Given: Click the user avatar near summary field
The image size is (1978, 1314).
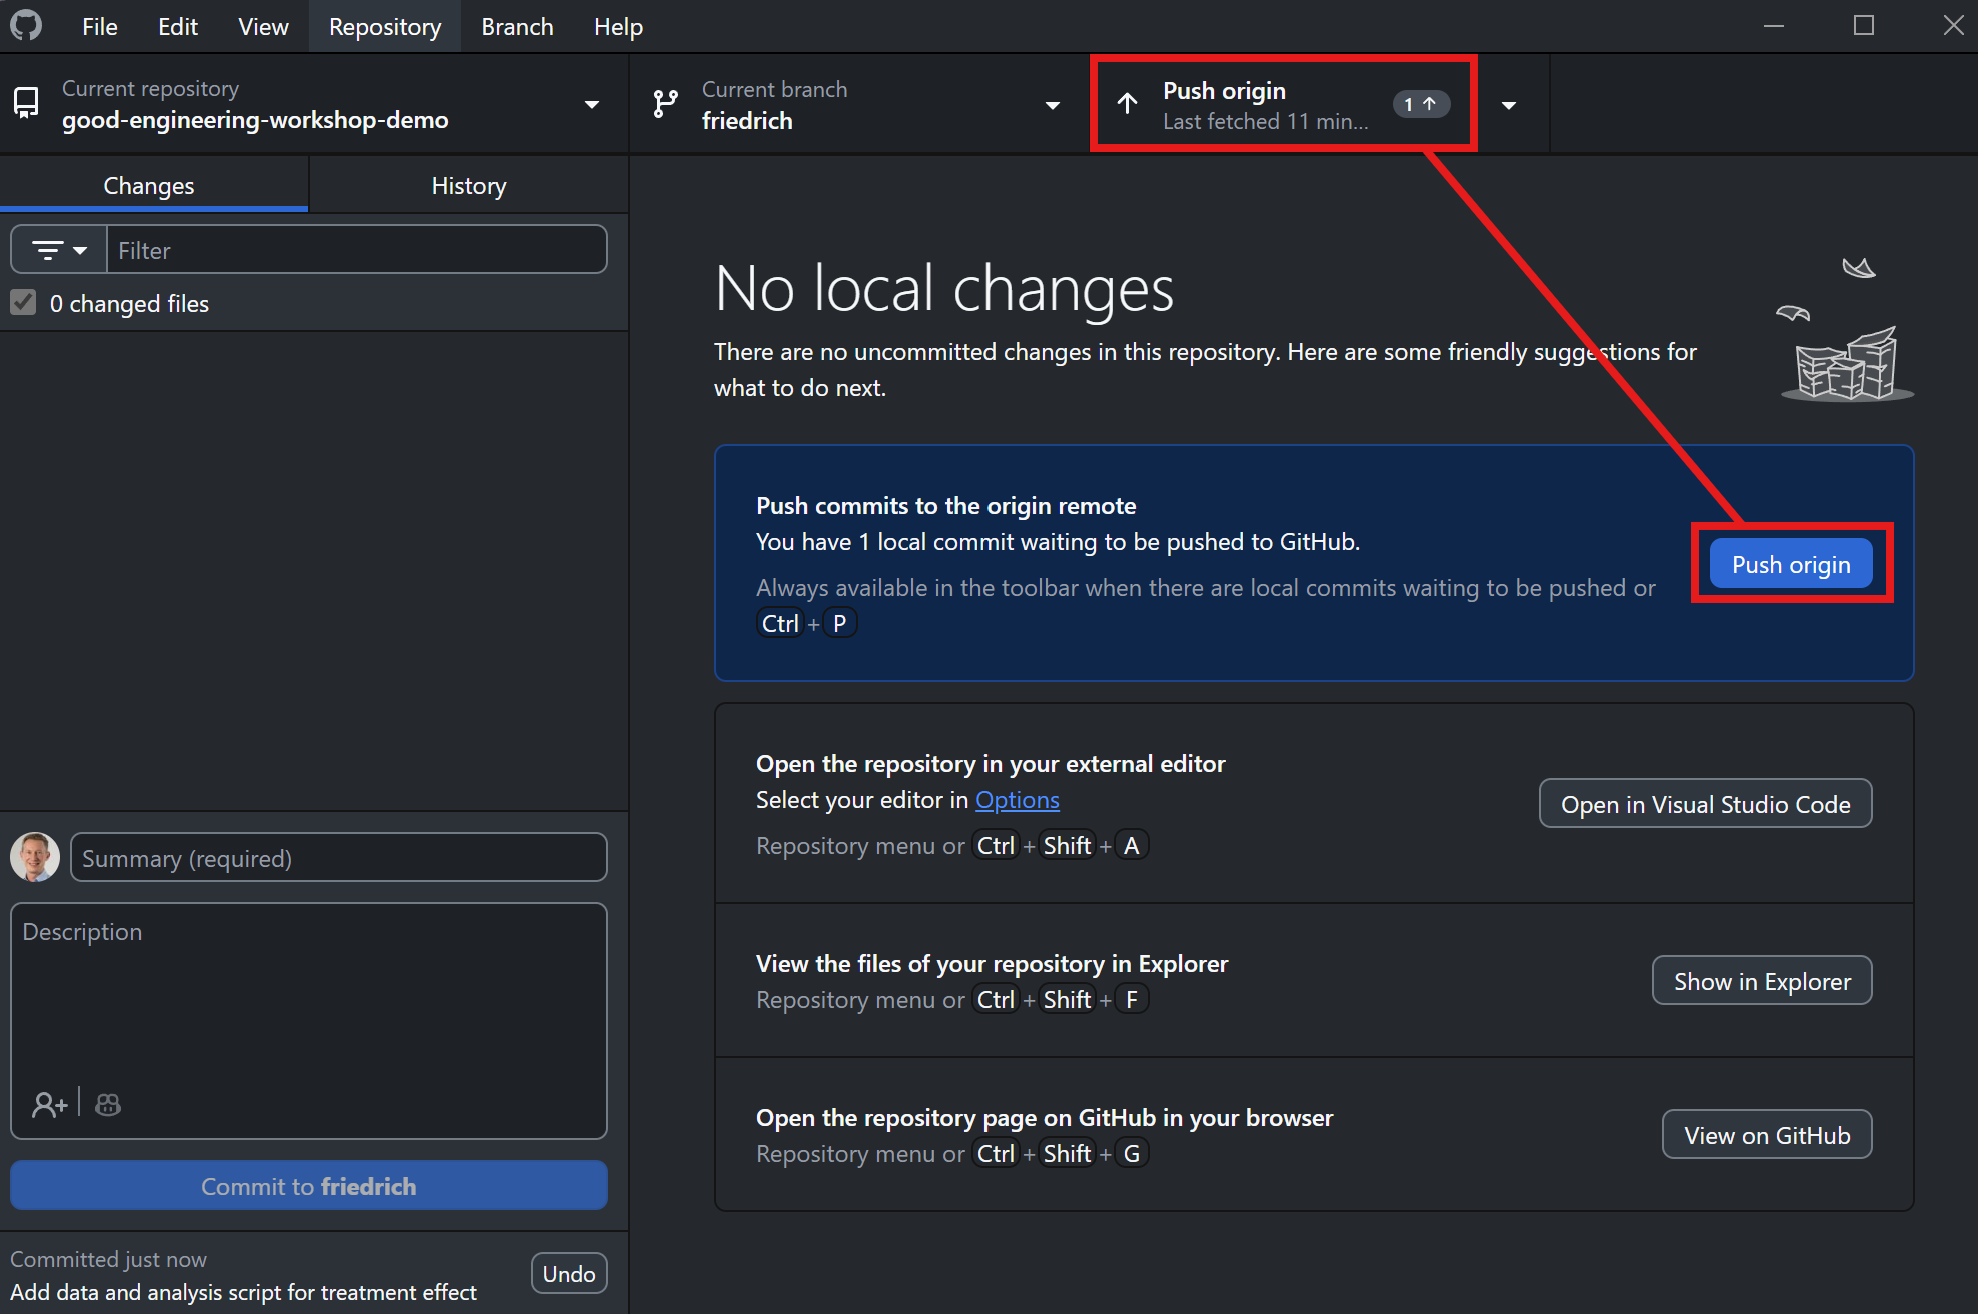Looking at the screenshot, I should (35, 857).
